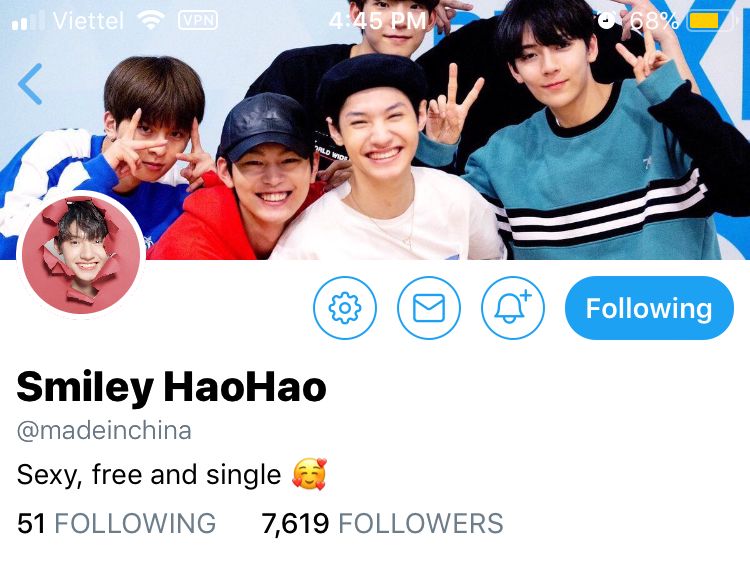This screenshot has width=750, height=563.
Task: Tap the bio text Sexy, free and single
Action: tap(149, 475)
